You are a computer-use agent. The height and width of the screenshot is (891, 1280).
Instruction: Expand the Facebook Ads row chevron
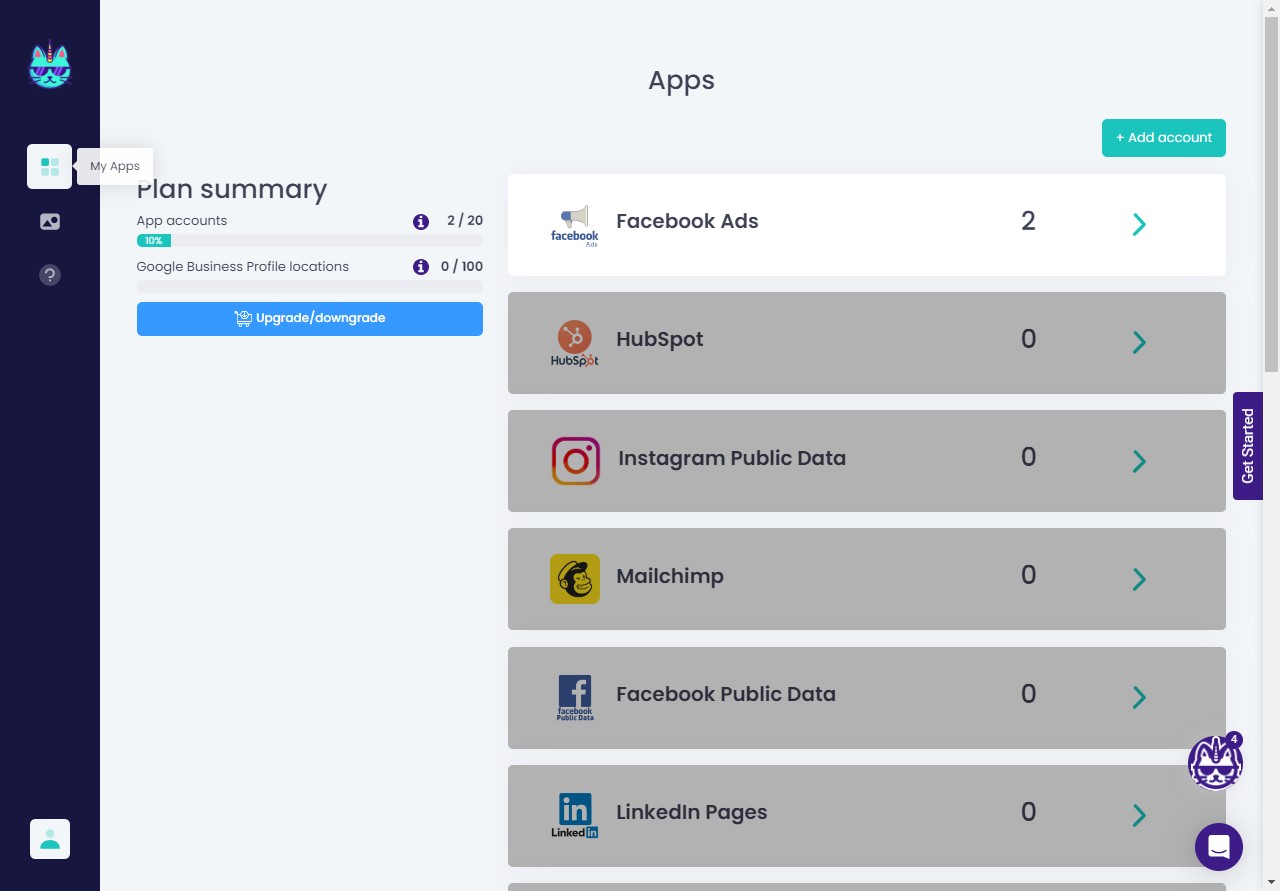coord(1139,224)
